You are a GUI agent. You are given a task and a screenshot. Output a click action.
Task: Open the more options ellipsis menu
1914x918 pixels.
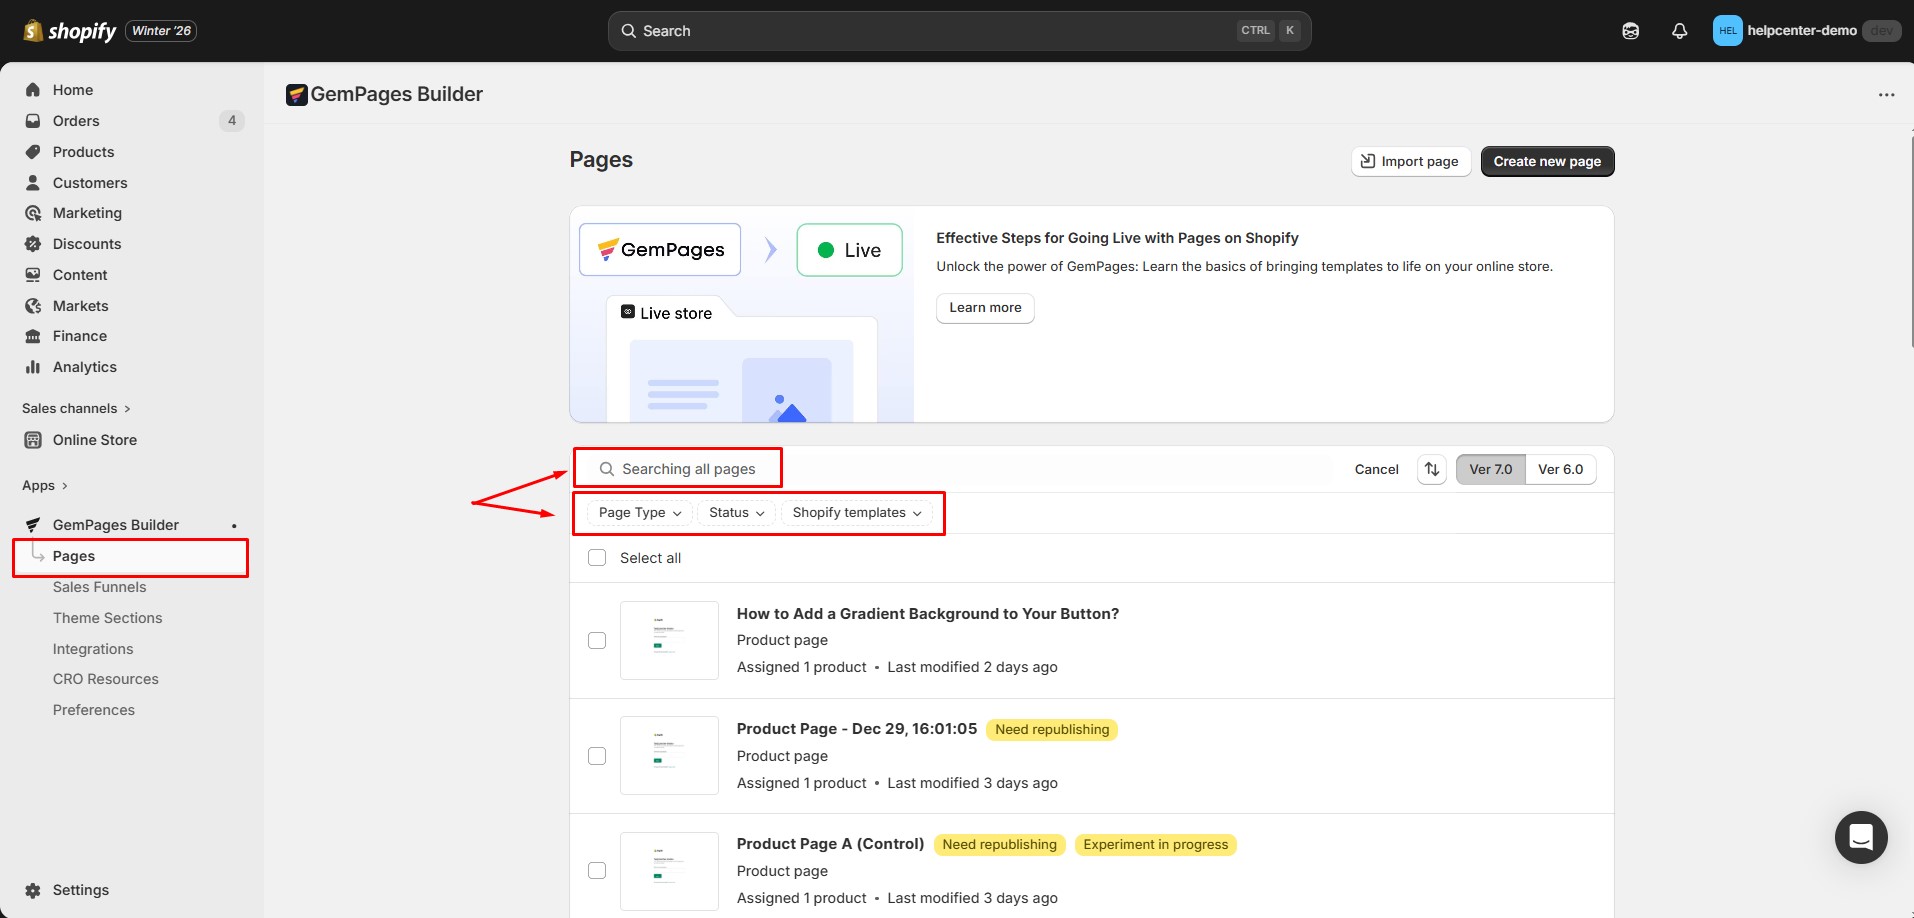pos(1887,94)
